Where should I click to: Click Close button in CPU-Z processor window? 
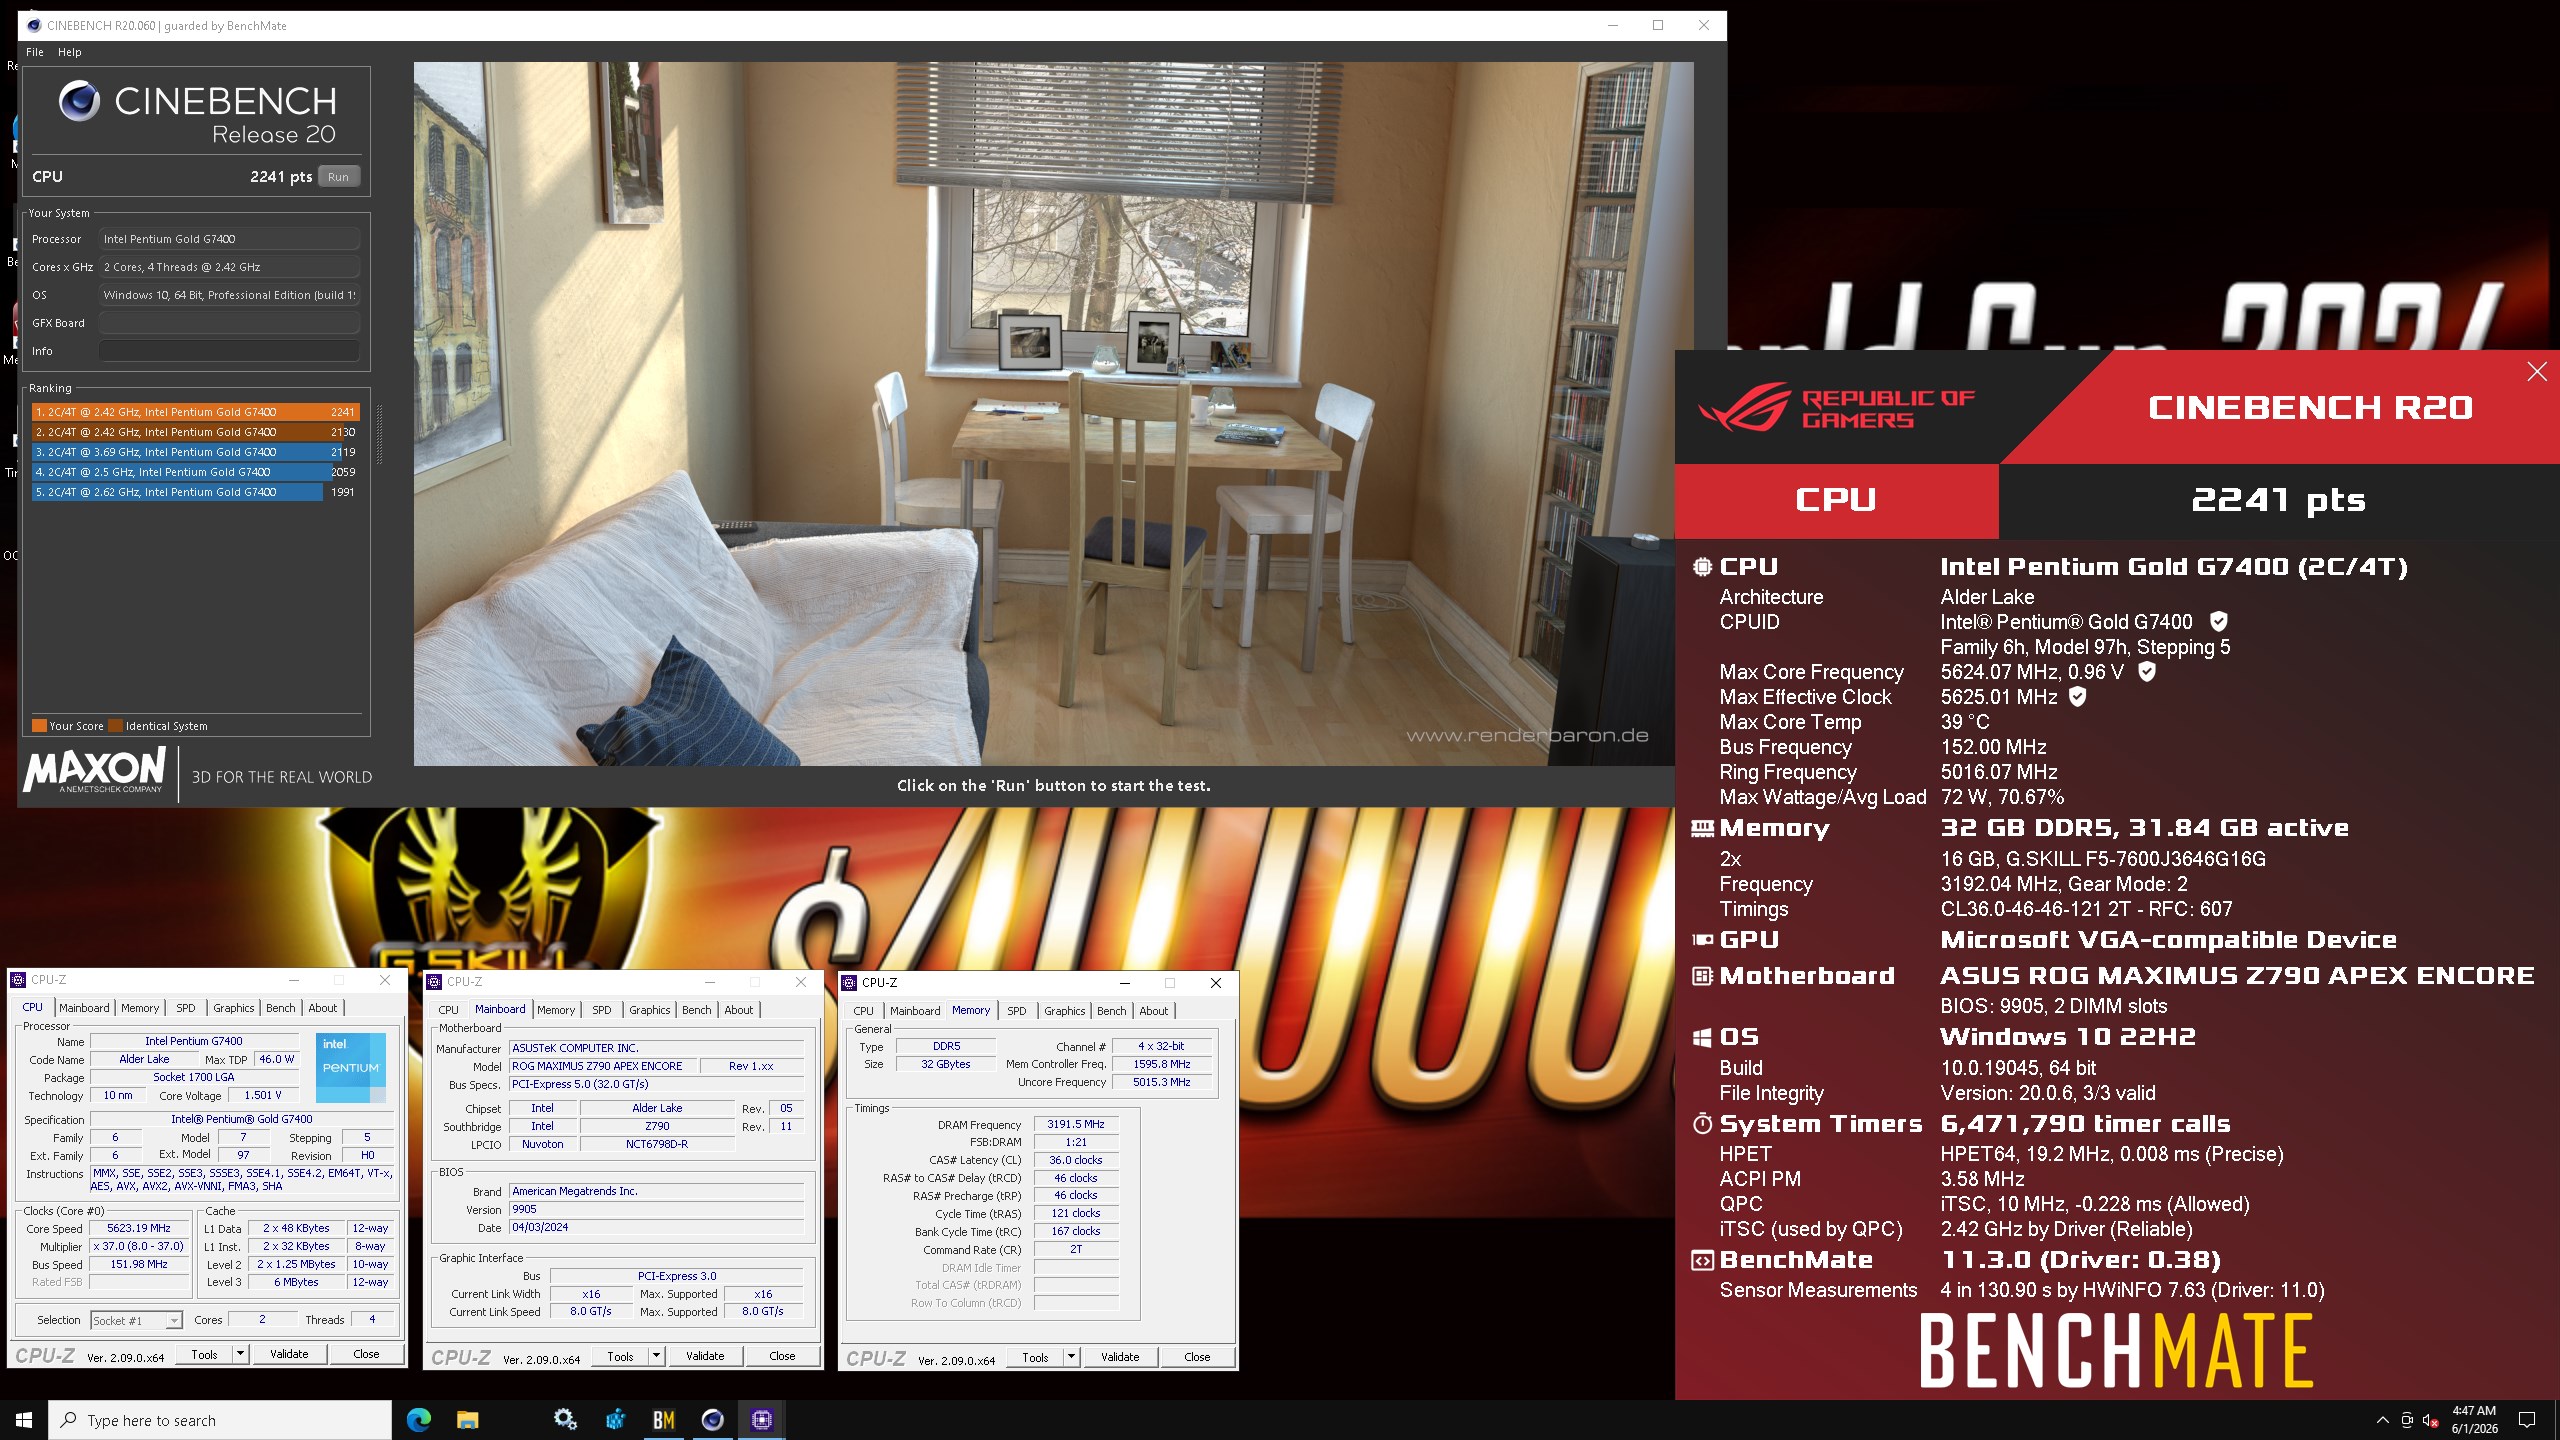tap(366, 1354)
